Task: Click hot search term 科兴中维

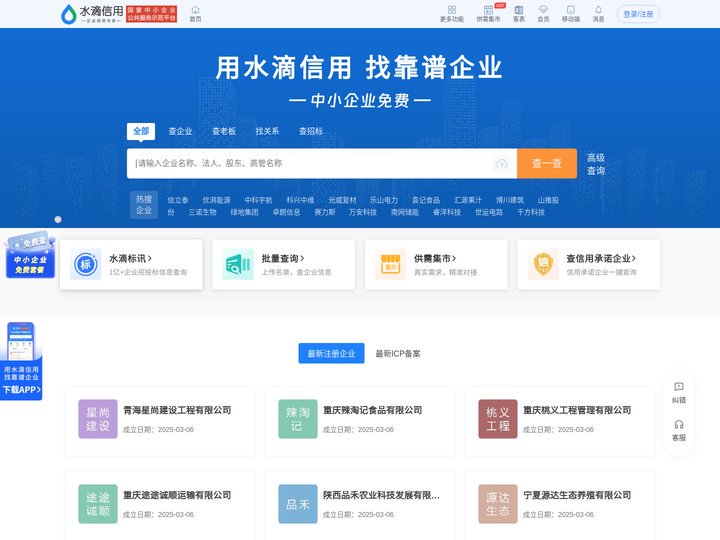Action: pyautogui.click(x=300, y=200)
